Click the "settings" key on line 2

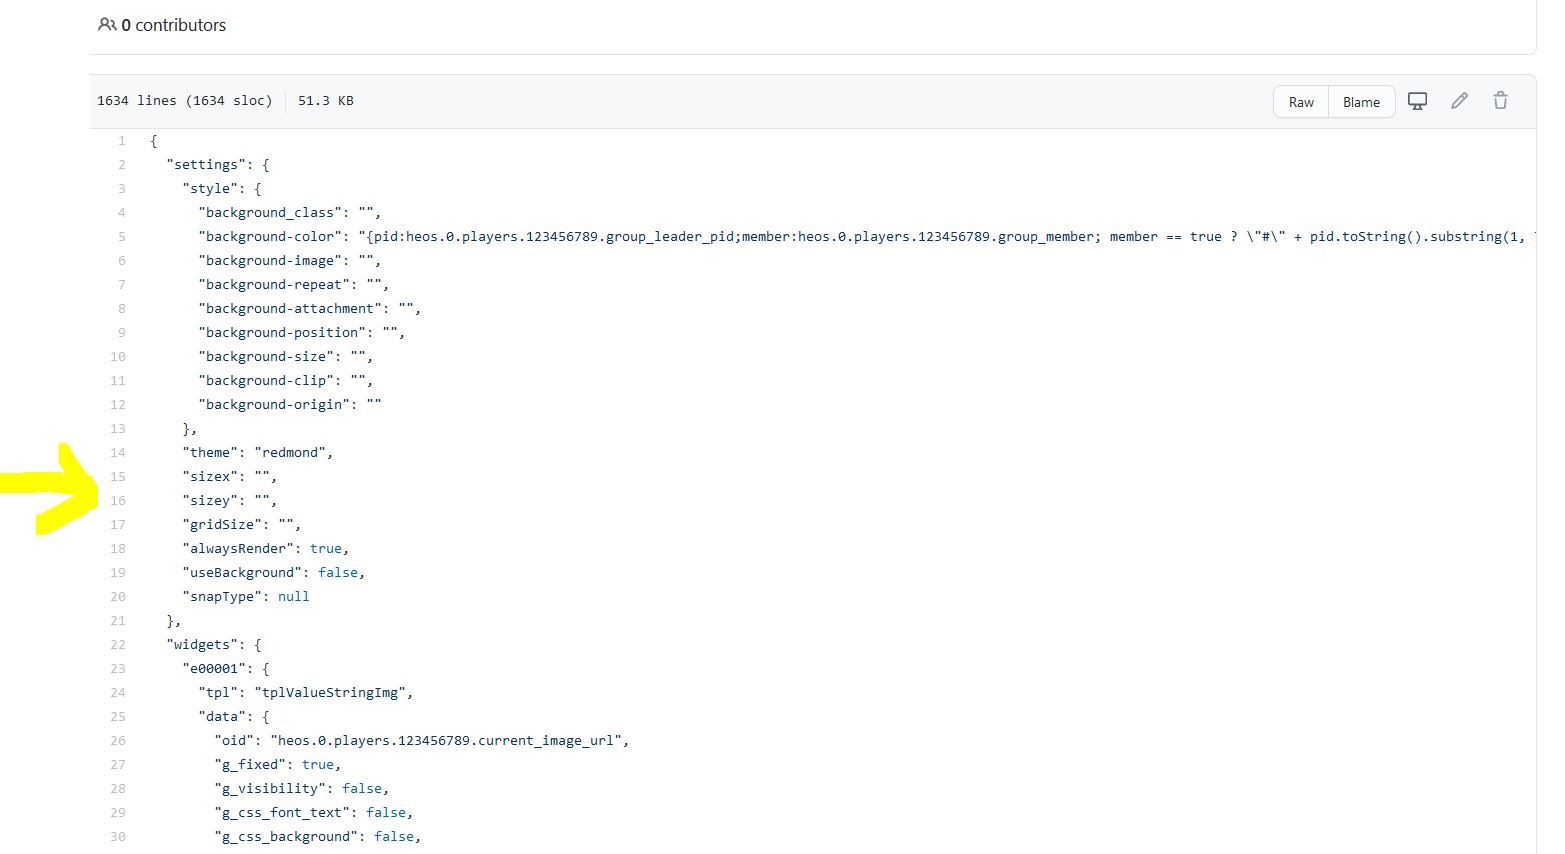pyautogui.click(x=206, y=165)
